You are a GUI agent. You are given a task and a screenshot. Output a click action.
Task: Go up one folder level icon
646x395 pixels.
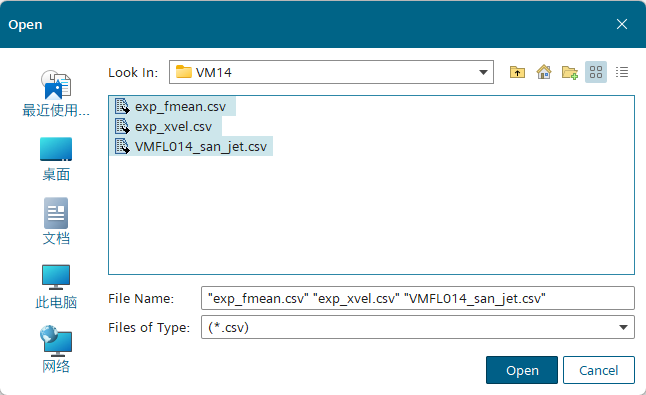[x=517, y=72]
